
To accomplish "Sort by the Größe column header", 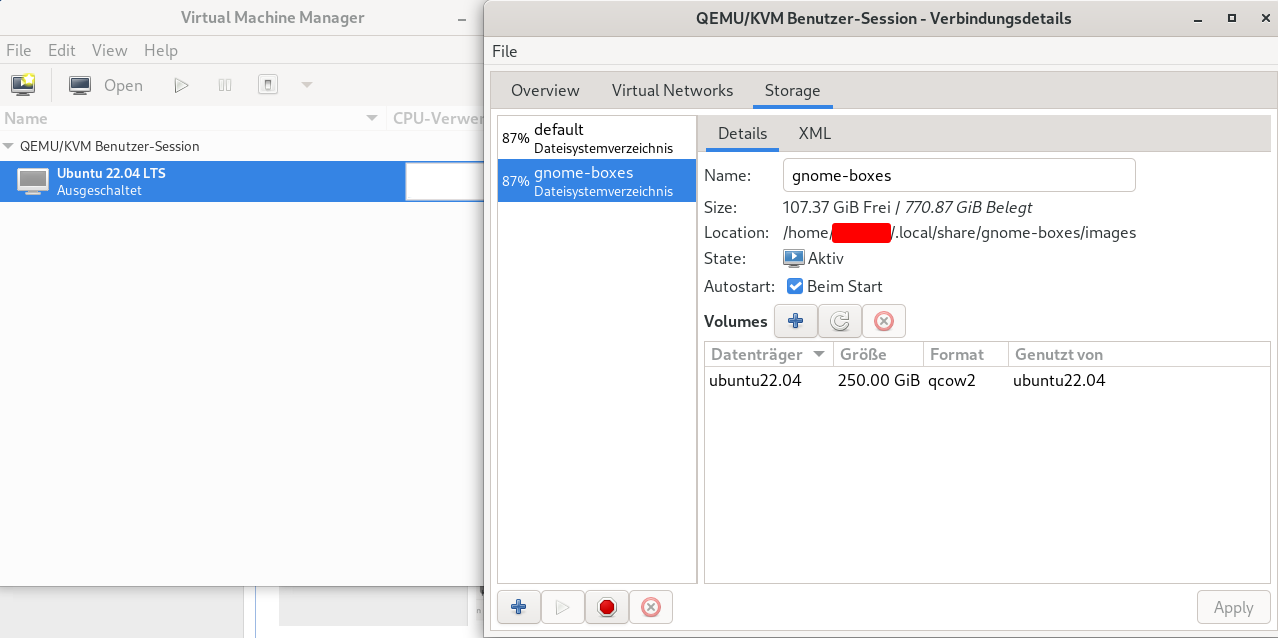I will tap(879, 354).
